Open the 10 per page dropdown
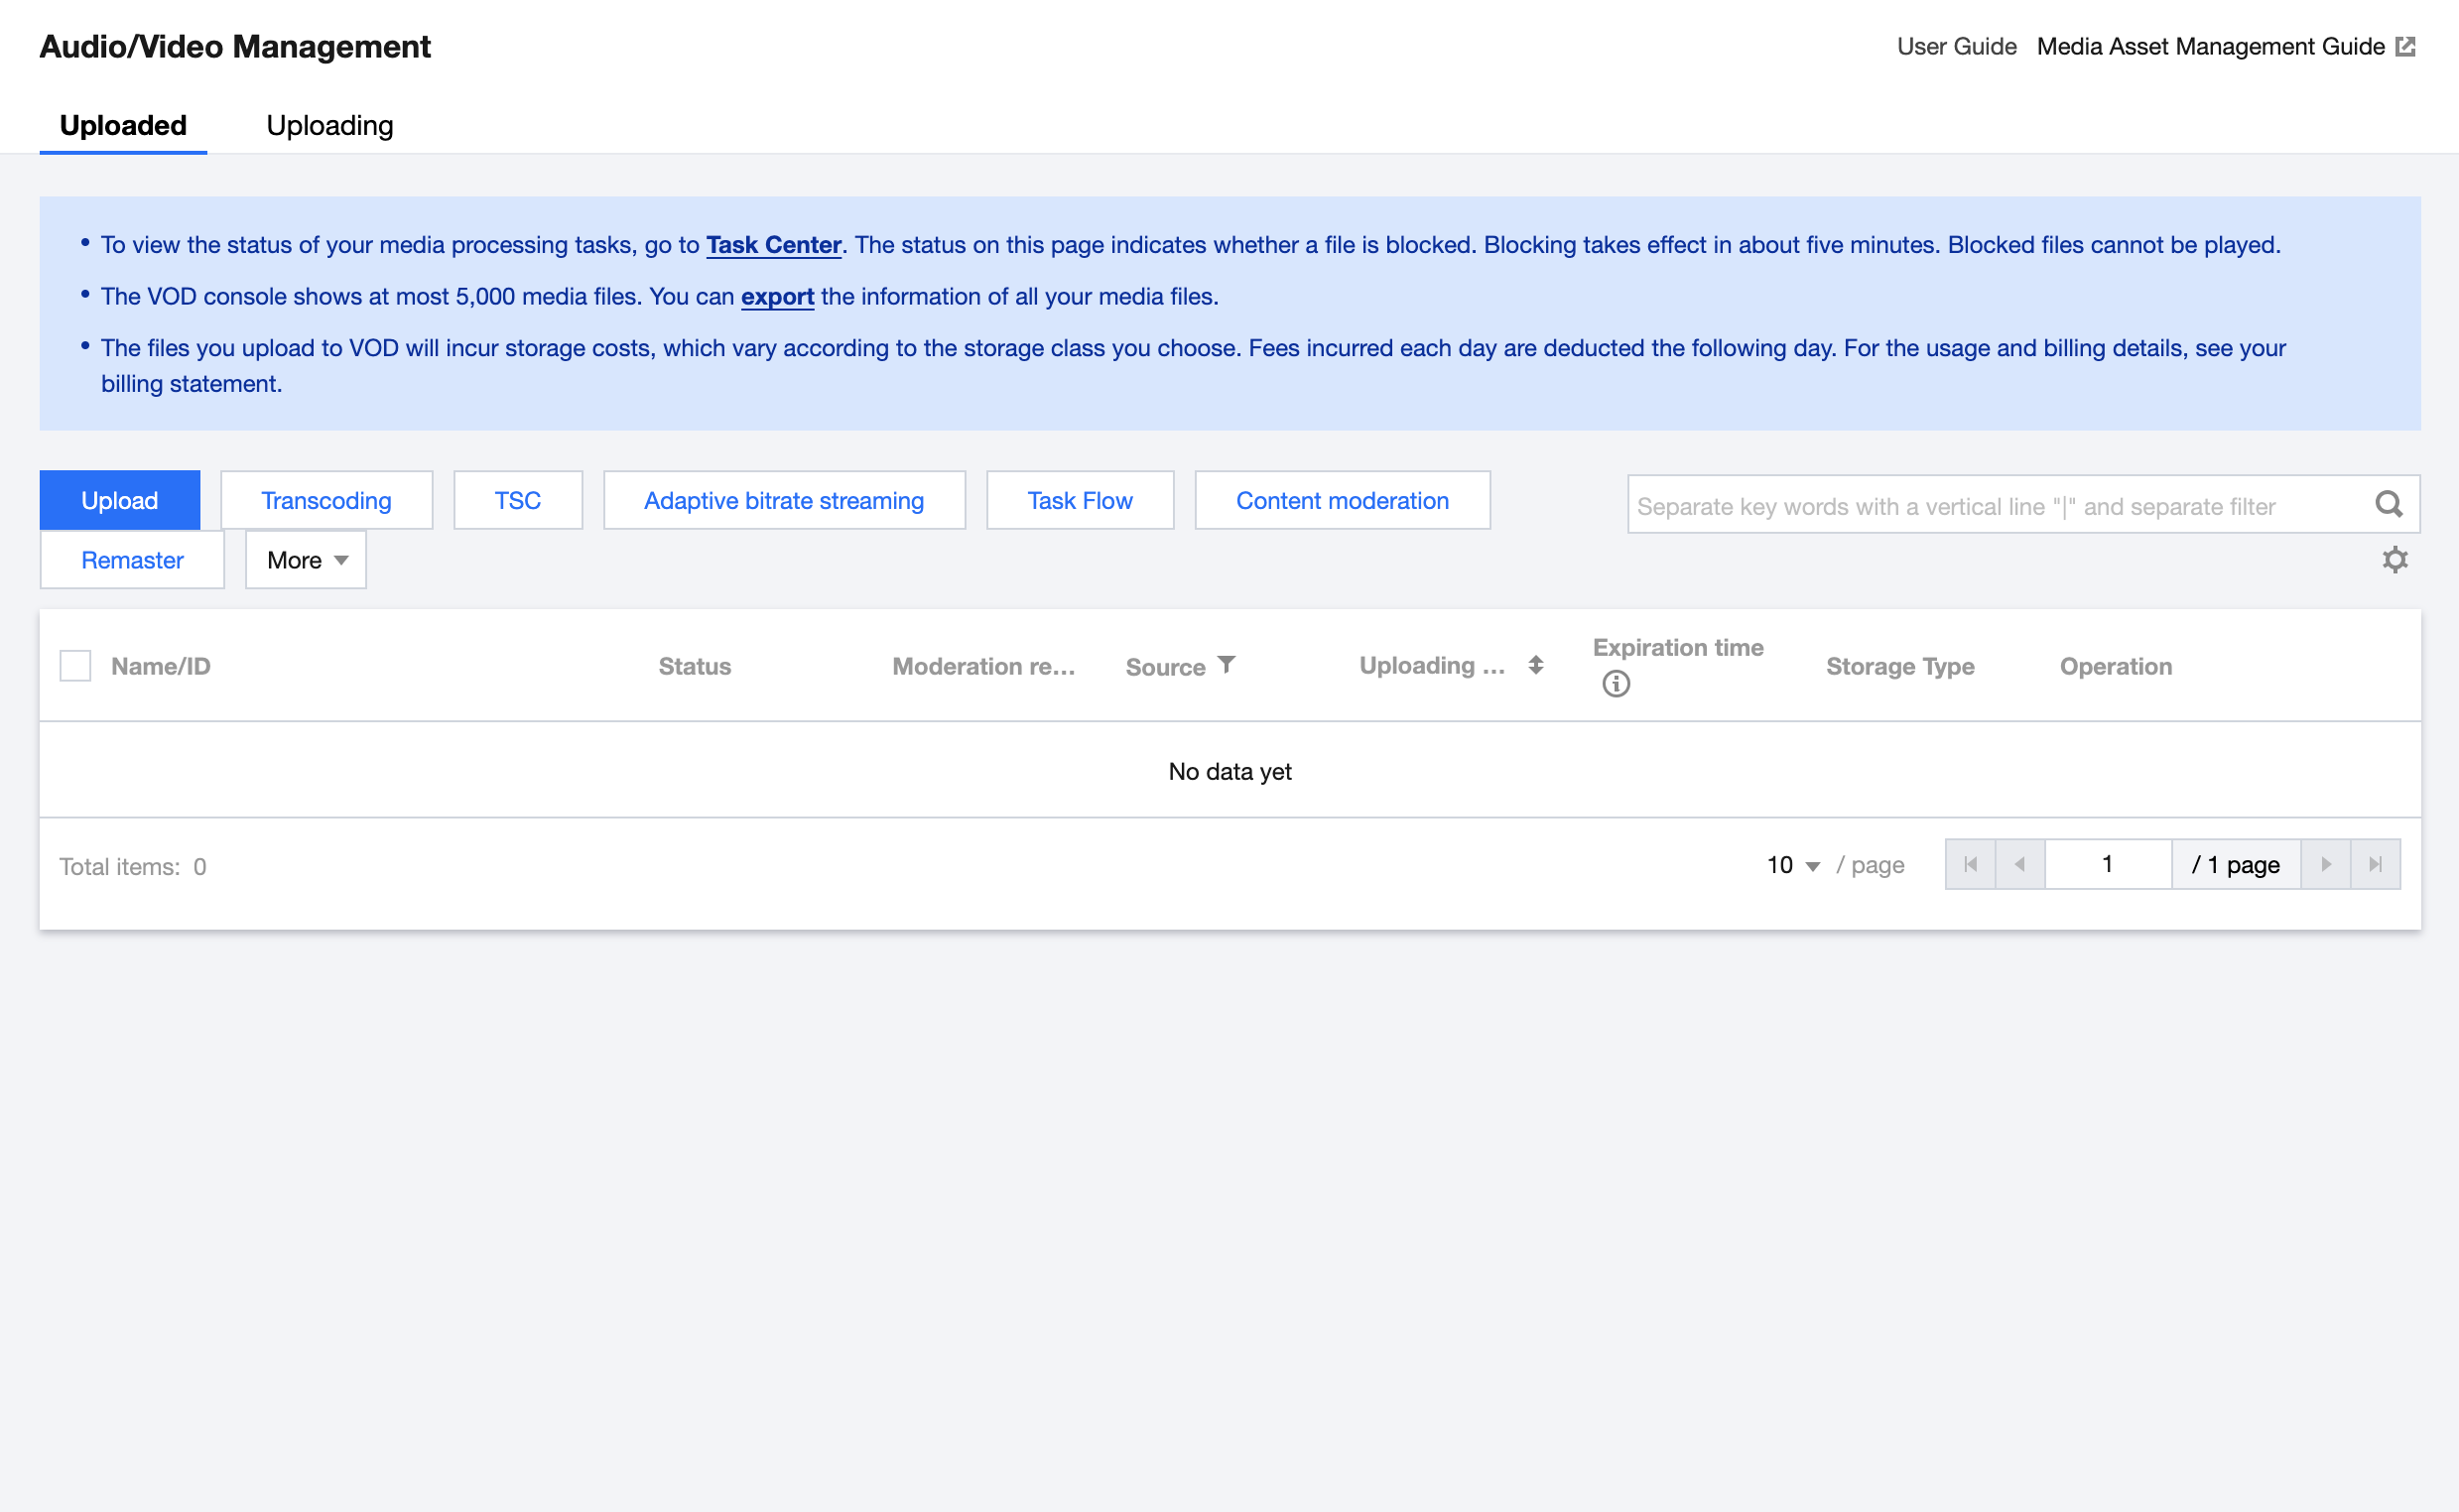 (x=1792, y=865)
